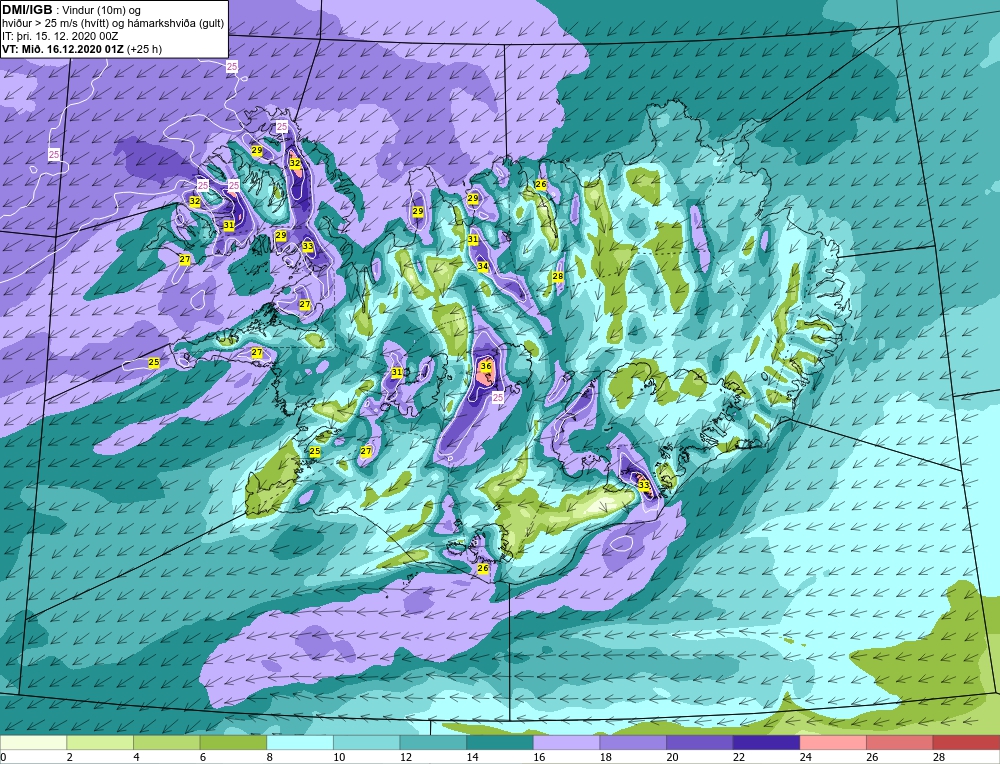Select the 26–28 m/s salmon legend swatch

[x=900, y=742]
